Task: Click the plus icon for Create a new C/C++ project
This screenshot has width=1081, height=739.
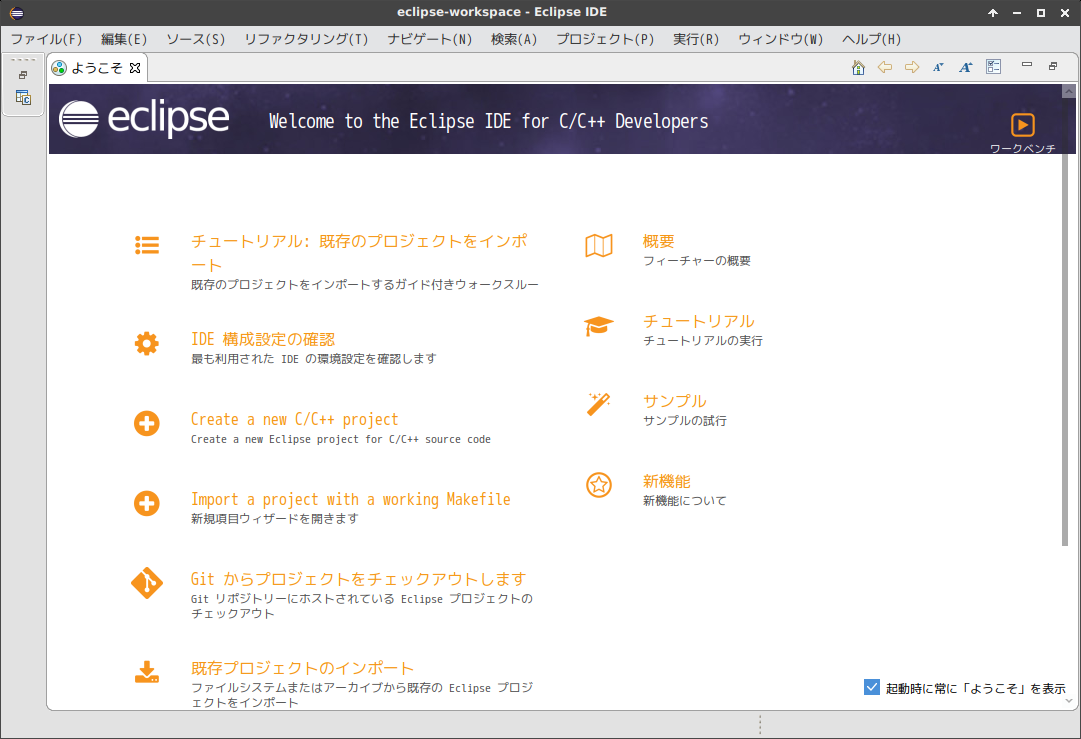Action: (147, 423)
